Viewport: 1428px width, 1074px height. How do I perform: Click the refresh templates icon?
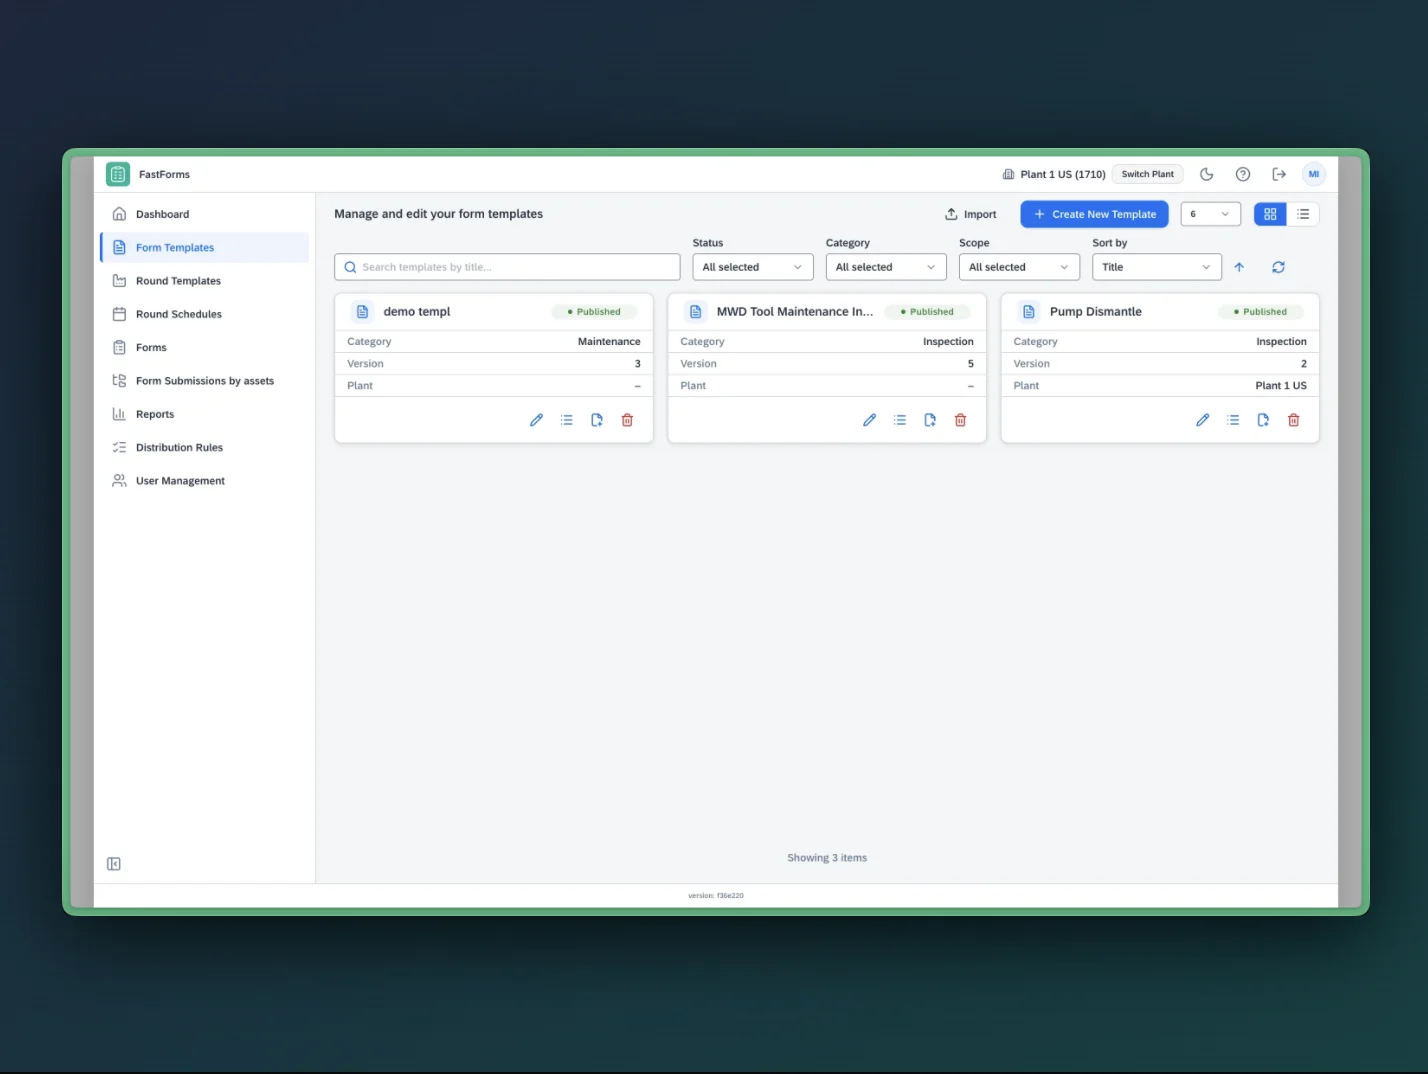pos(1278,267)
